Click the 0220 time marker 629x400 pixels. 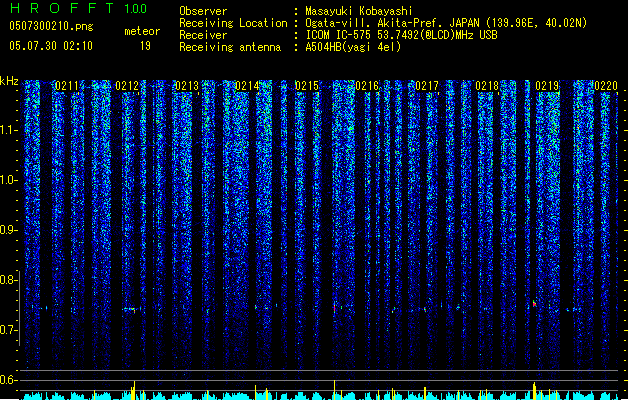click(606, 86)
